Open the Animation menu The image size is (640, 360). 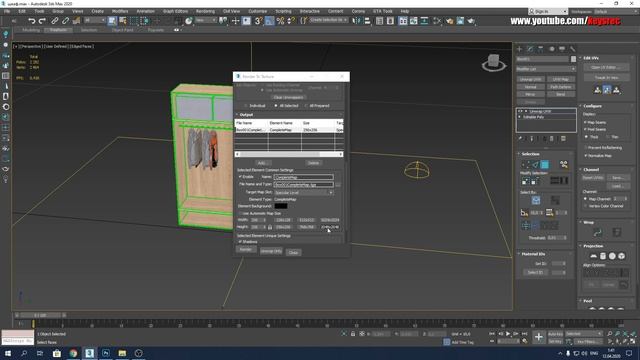point(145,11)
